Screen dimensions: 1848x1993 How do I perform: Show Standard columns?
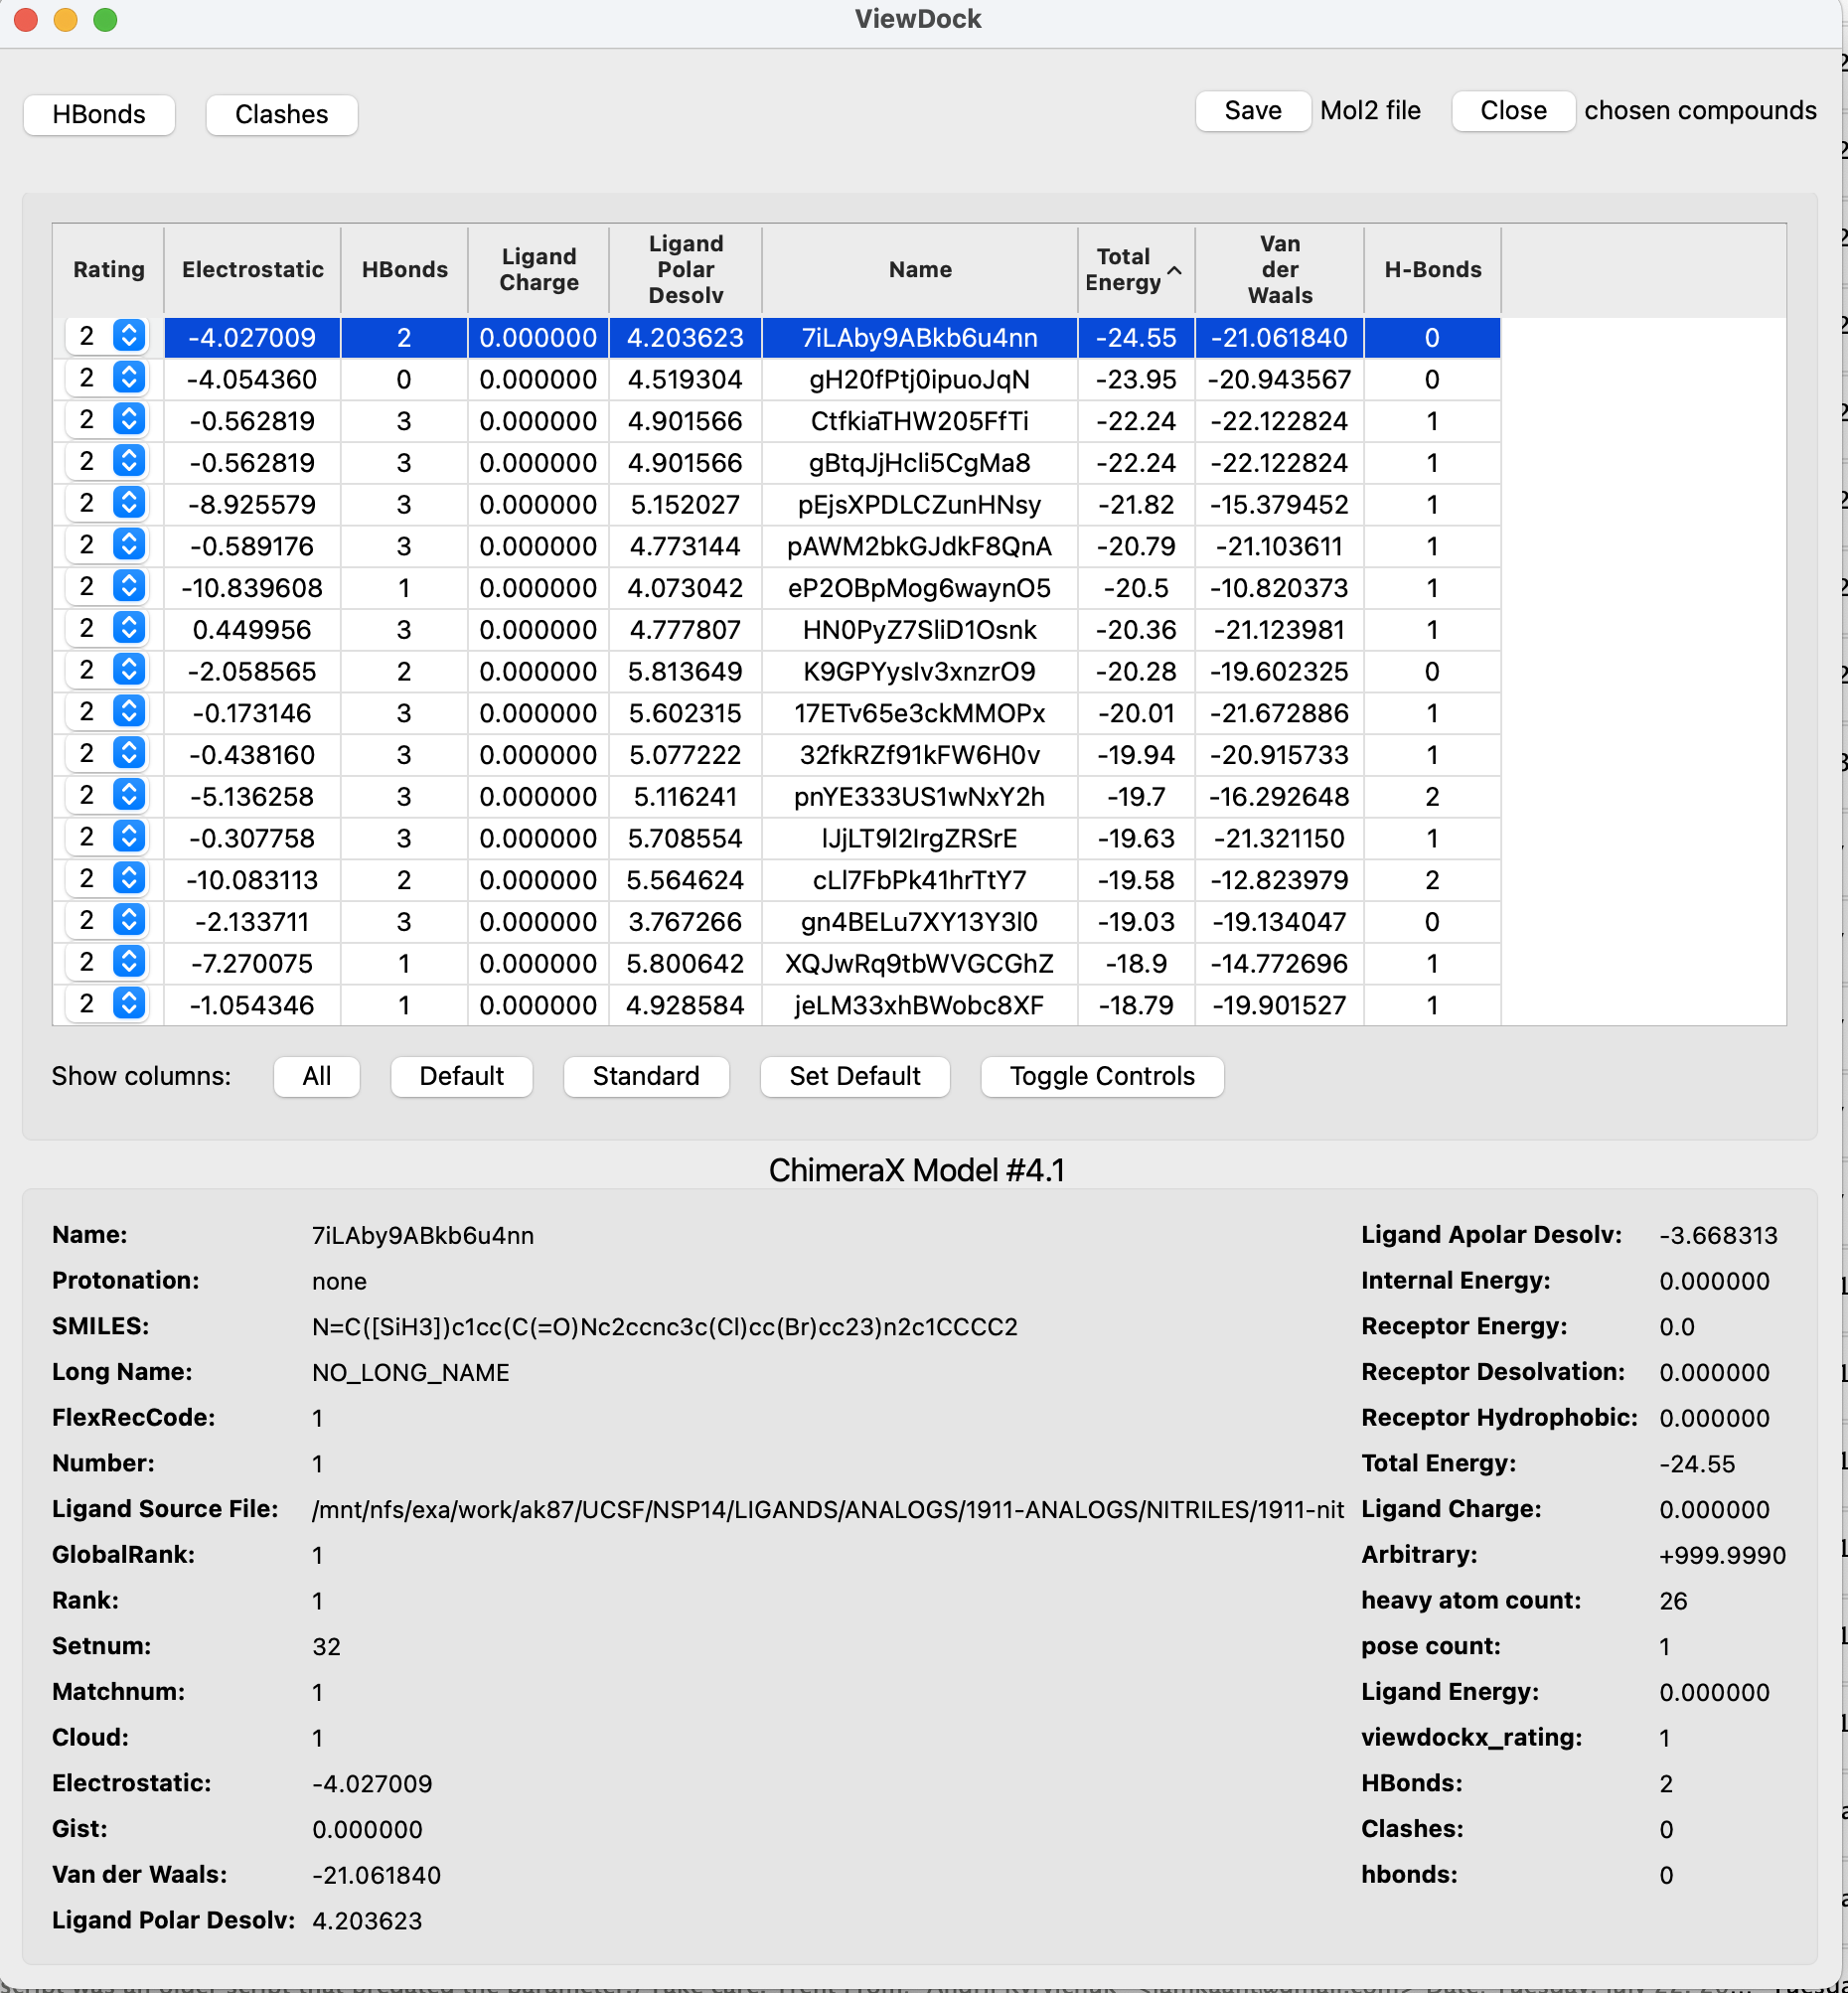(x=645, y=1076)
